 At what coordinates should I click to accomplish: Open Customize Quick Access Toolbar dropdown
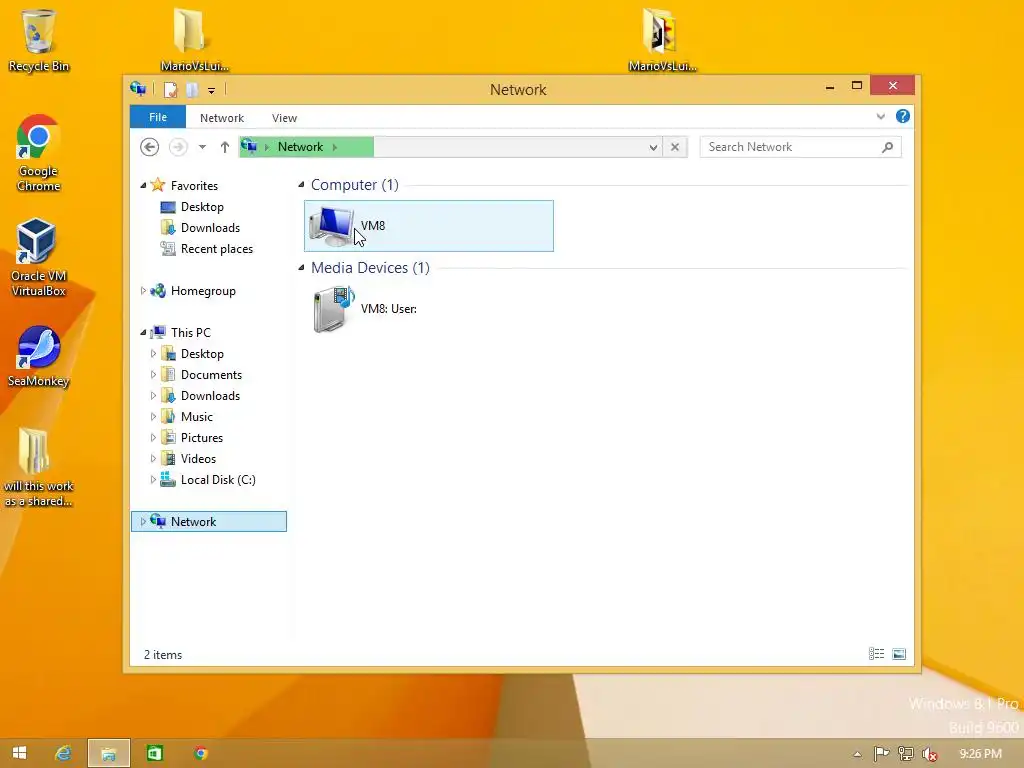coord(211,90)
